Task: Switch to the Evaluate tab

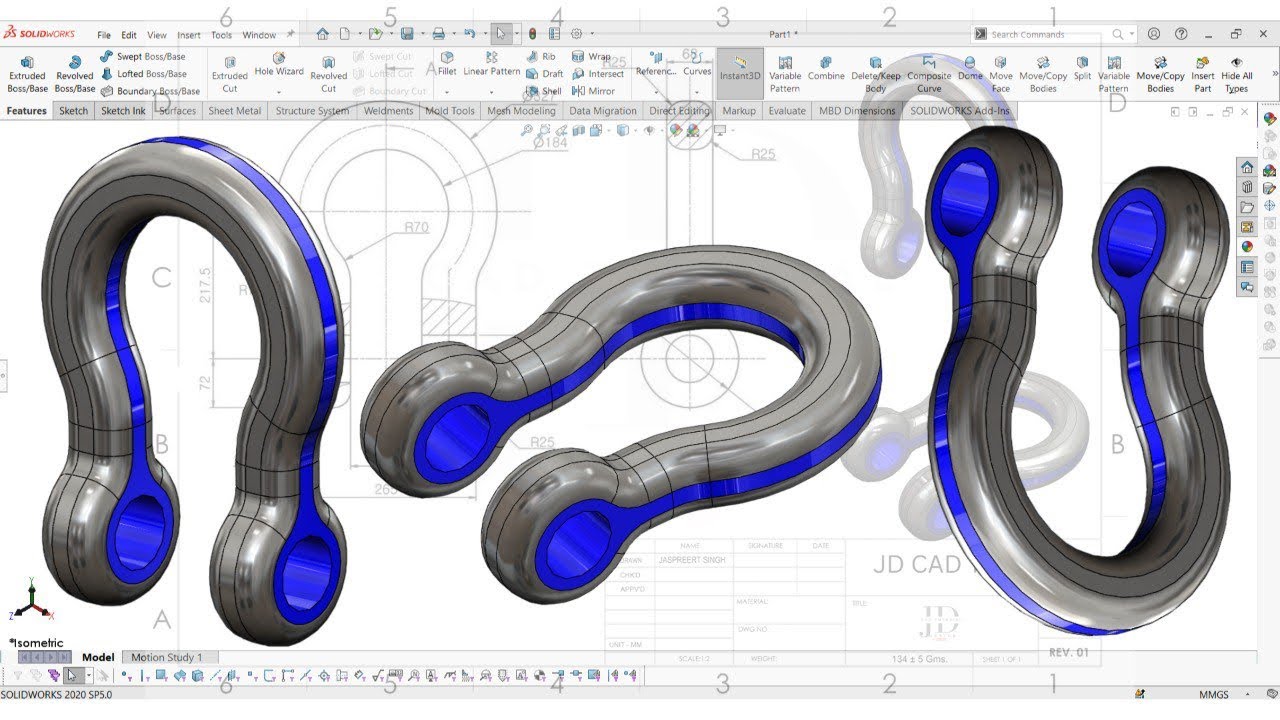Action: click(x=787, y=111)
